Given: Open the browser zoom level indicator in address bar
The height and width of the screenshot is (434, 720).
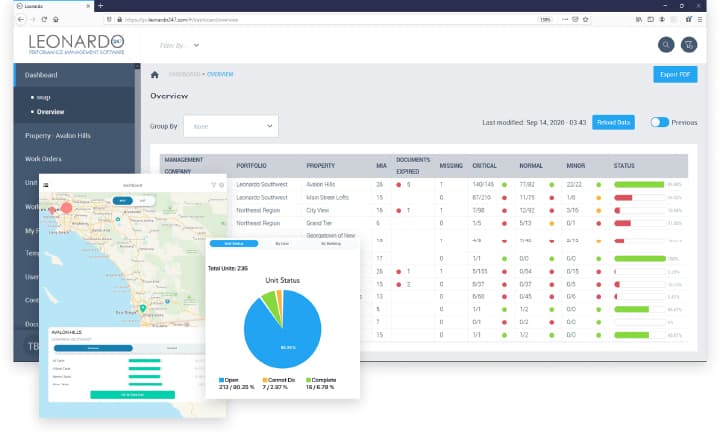Looking at the screenshot, I should click(545, 18).
